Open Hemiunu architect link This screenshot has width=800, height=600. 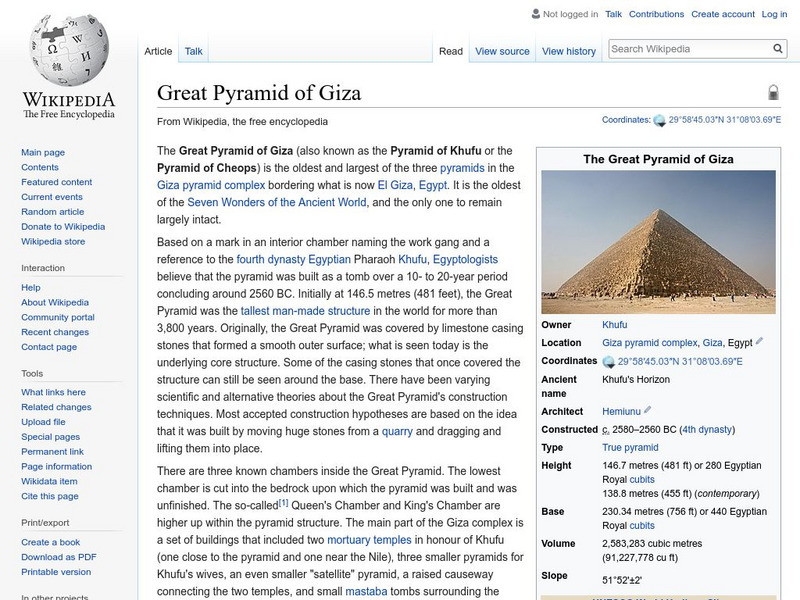click(x=621, y=411)
